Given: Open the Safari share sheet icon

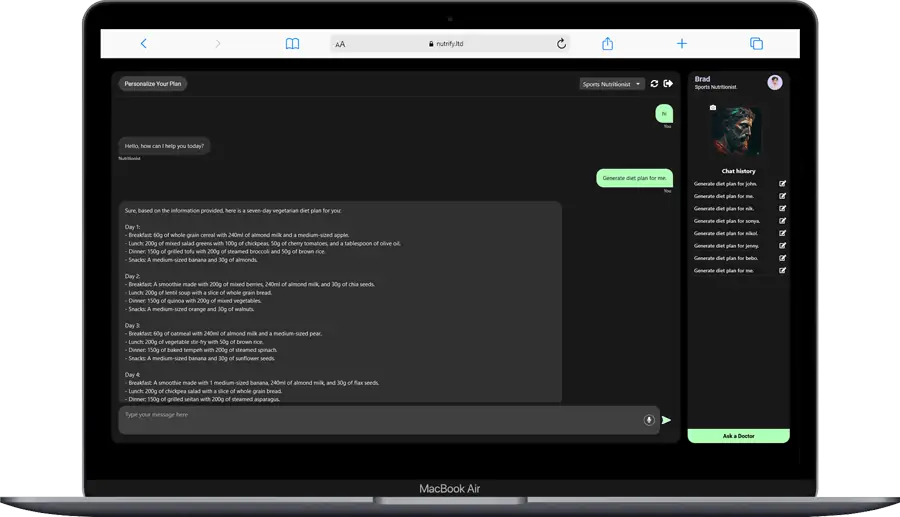Looking at the screenshot, I should 607,44.
